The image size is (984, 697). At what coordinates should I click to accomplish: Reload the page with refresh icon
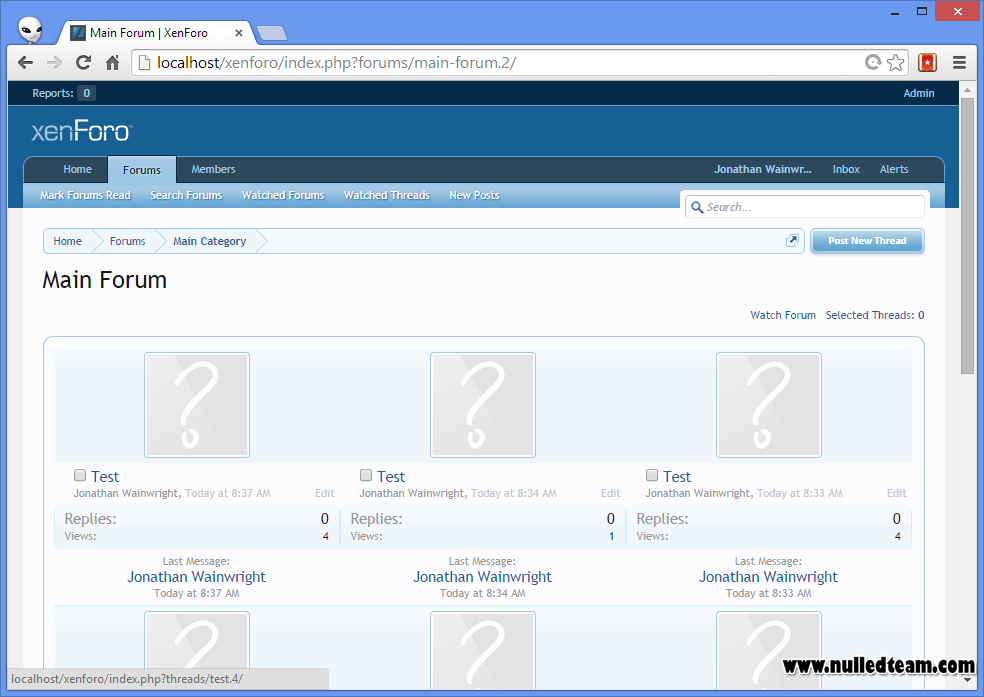click(83, 63)
